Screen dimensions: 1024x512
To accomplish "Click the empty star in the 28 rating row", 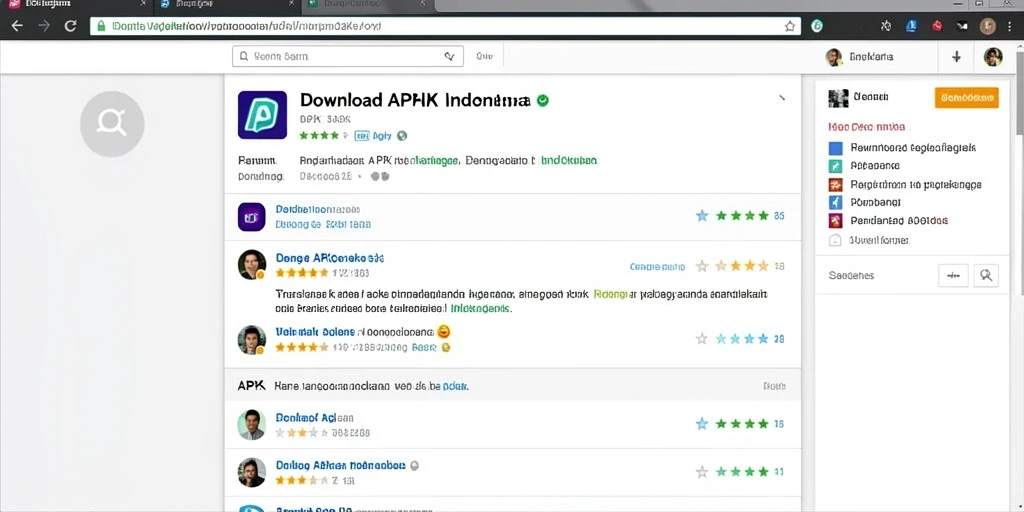I will [x=702, y=338].
